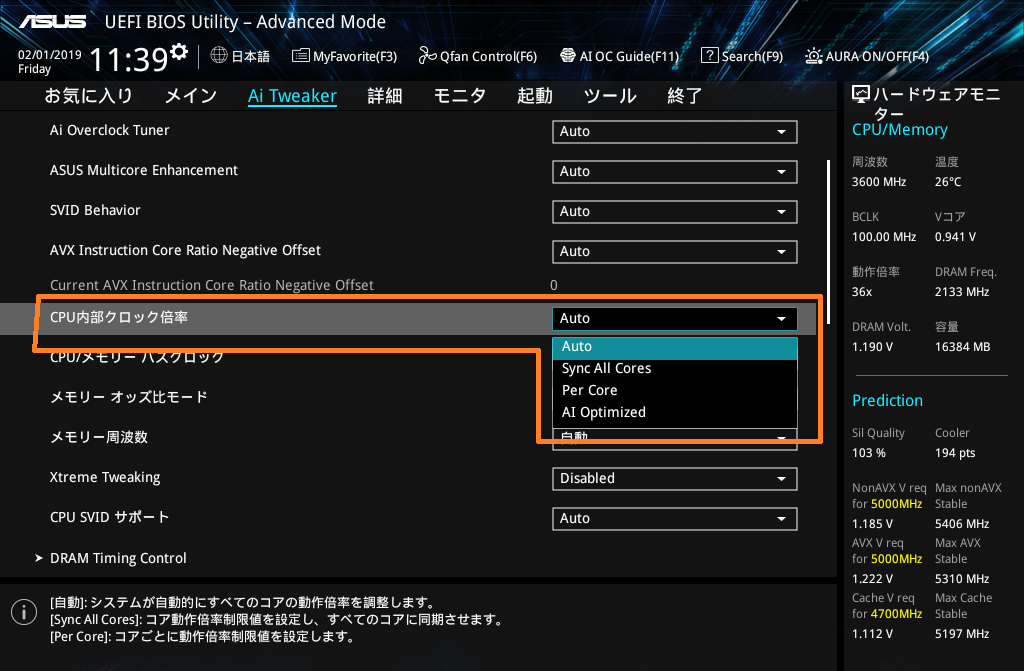Image resolution: width=1024 pixels, height=671 pixels.
Task: Open the 終了 tab
Action: click(684, 96)
